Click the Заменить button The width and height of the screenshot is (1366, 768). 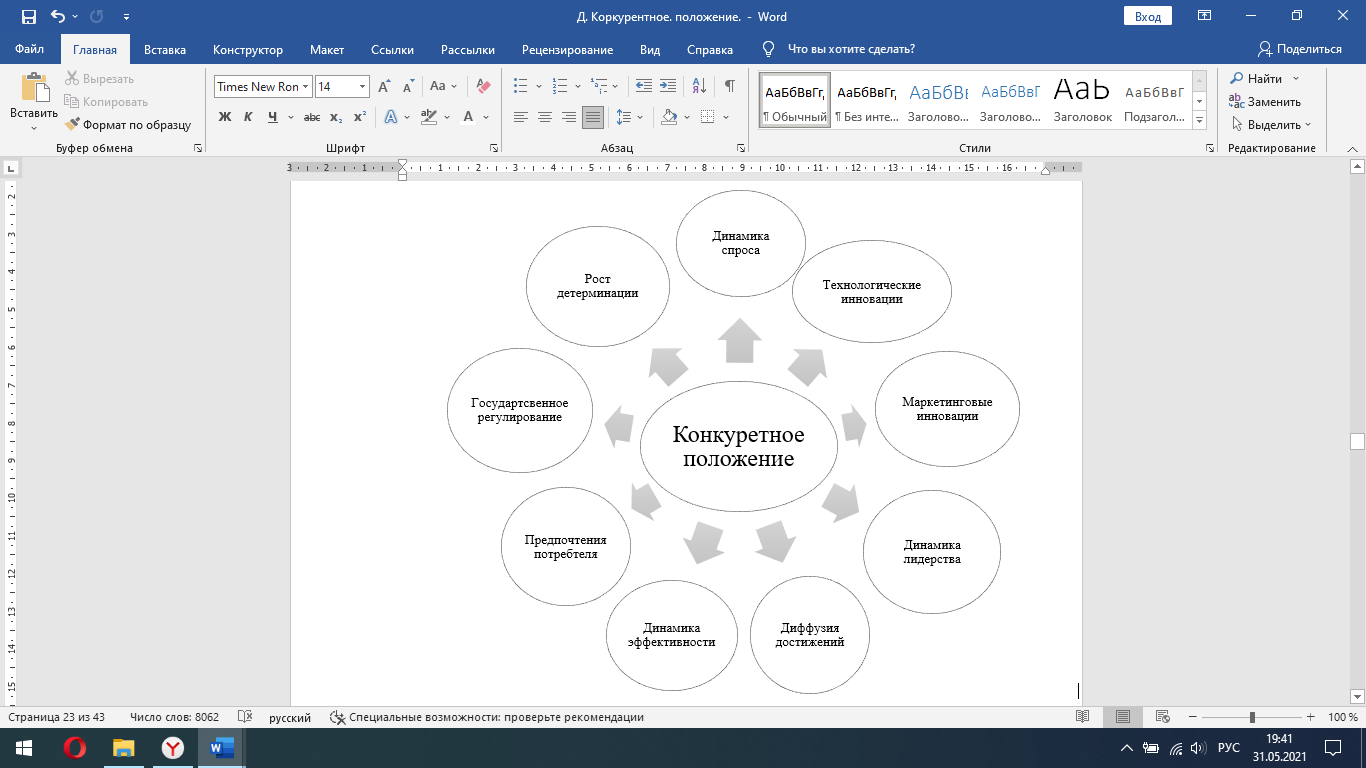click(1266, 102)
